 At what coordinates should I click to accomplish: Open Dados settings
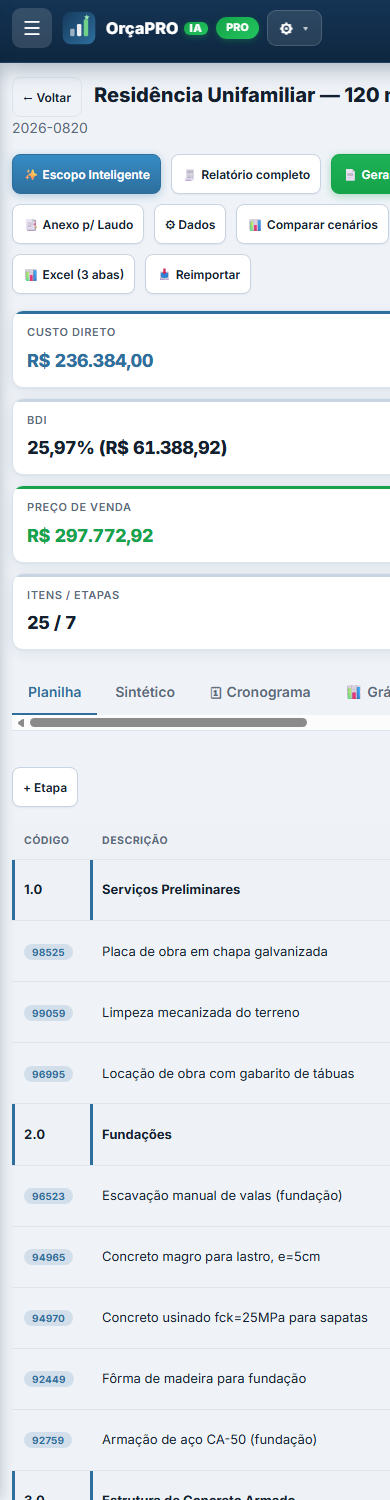tap(190, 225)
